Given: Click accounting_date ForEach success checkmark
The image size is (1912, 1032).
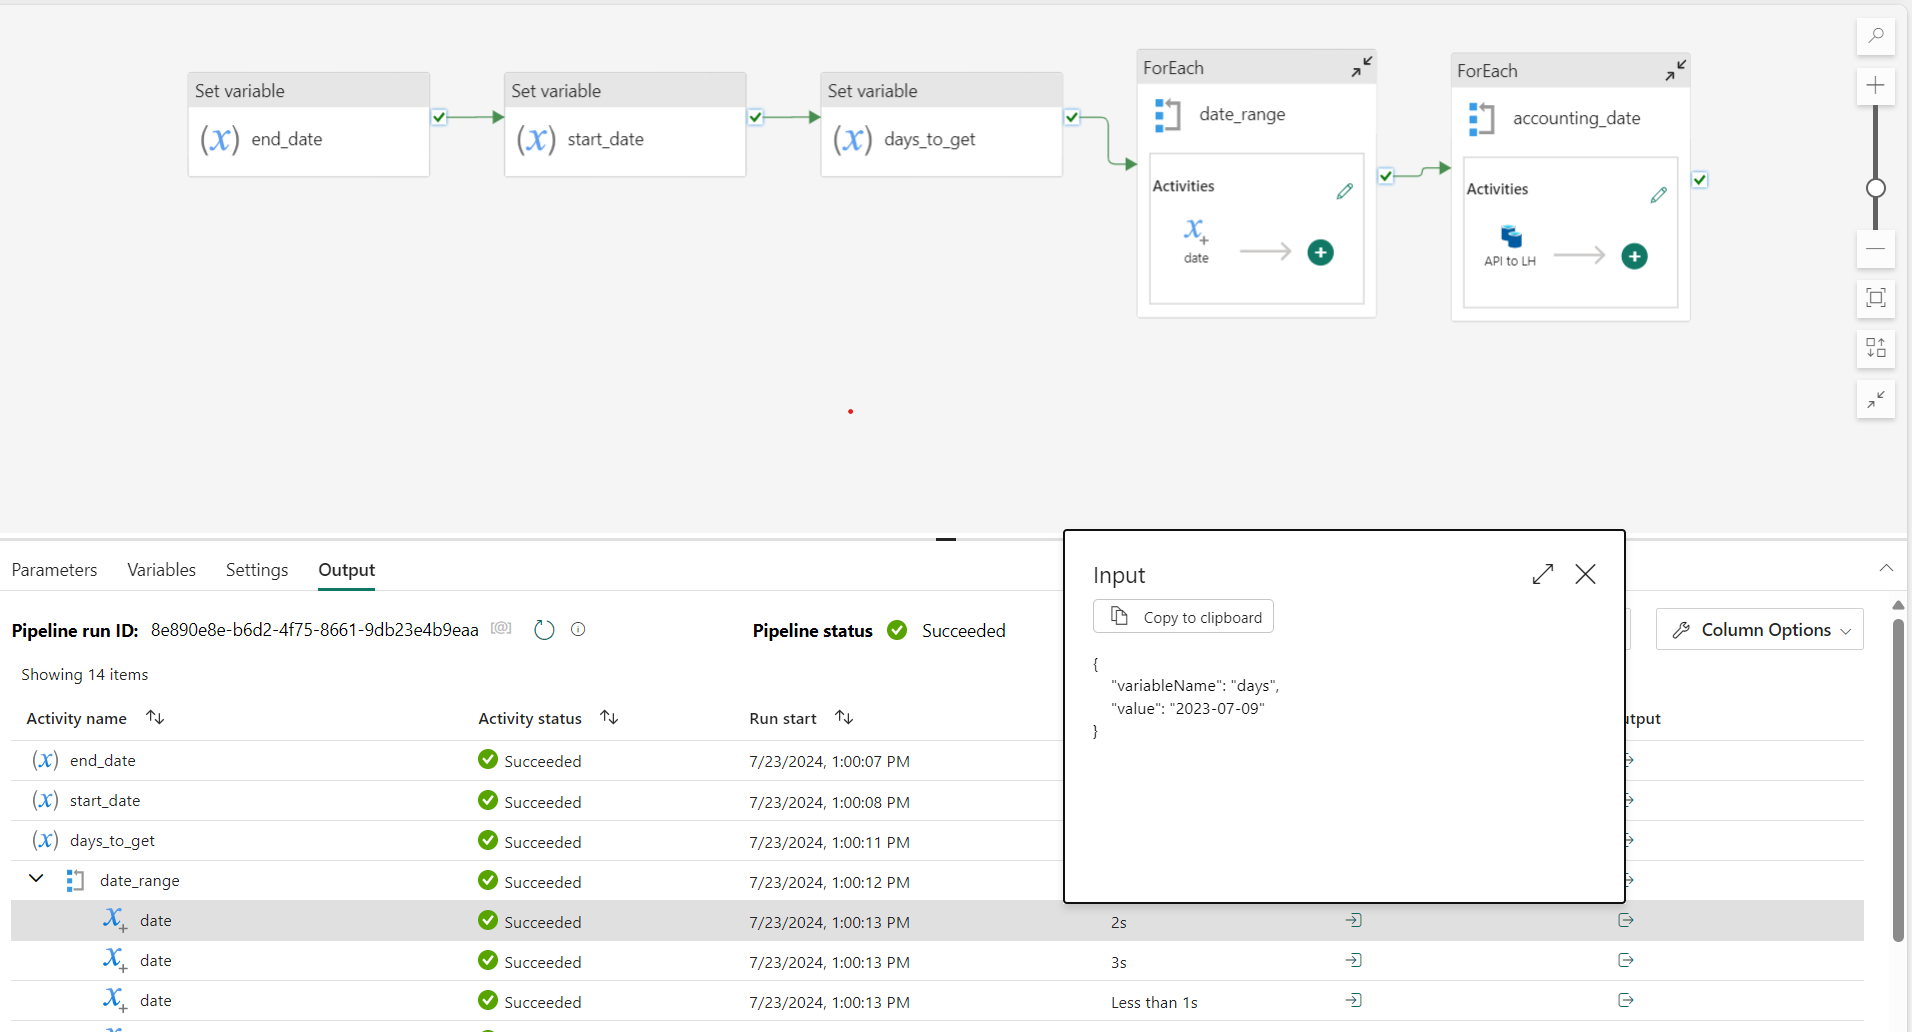Looking at the screenshot, I should [1700, 180].
